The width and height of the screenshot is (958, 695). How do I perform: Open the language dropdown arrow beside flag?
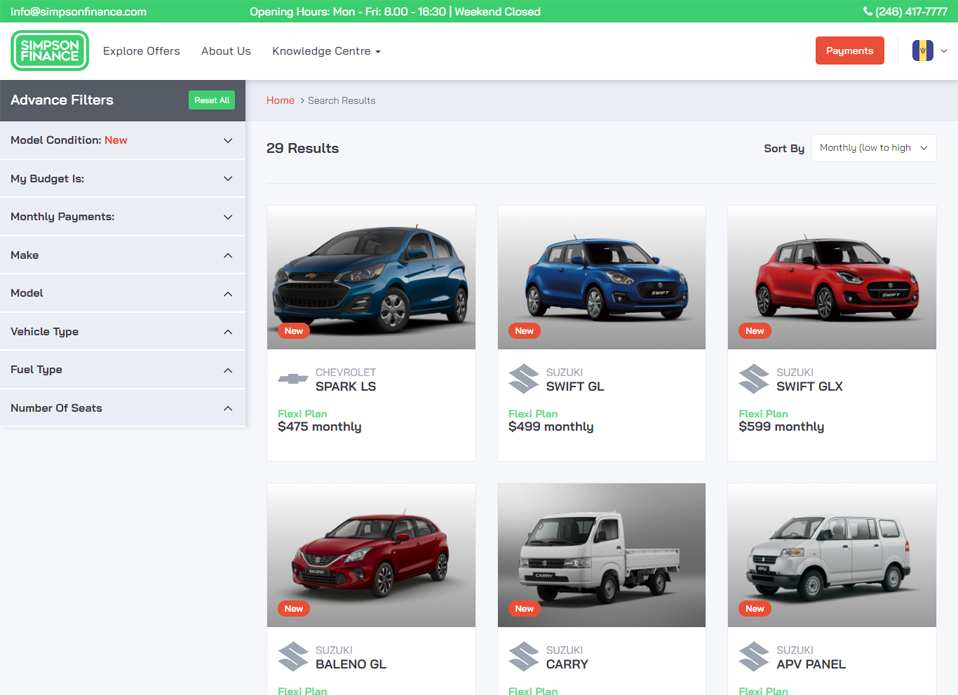click(x=944, y=51)
